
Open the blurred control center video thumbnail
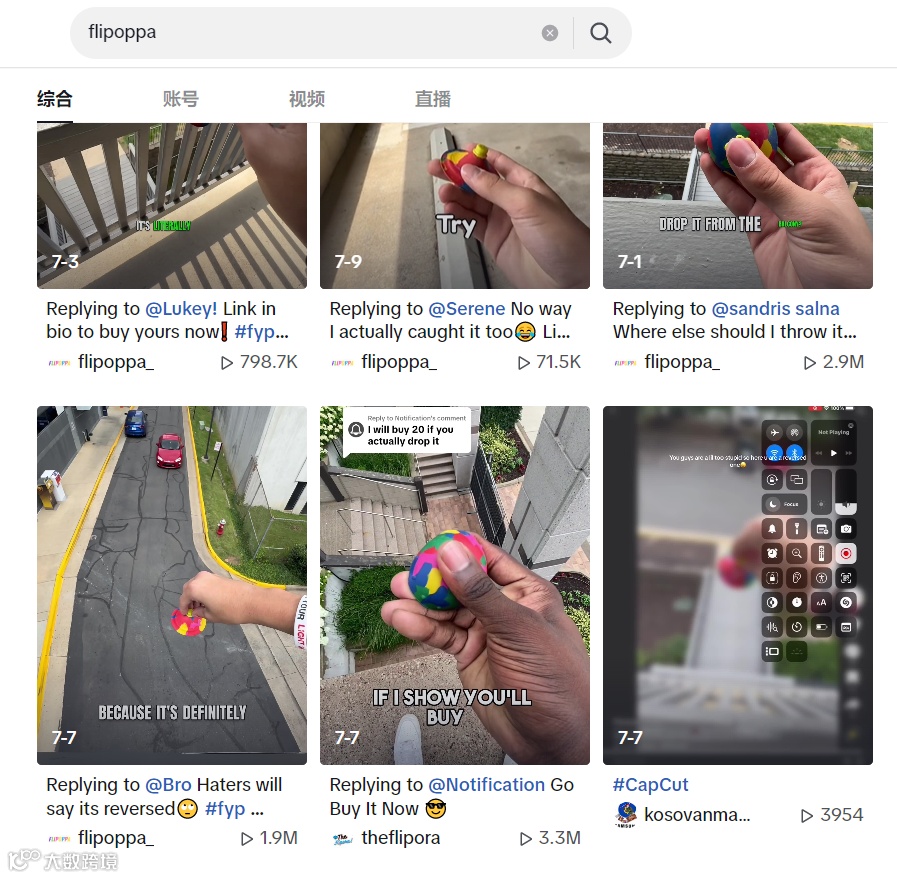(738, 585)
